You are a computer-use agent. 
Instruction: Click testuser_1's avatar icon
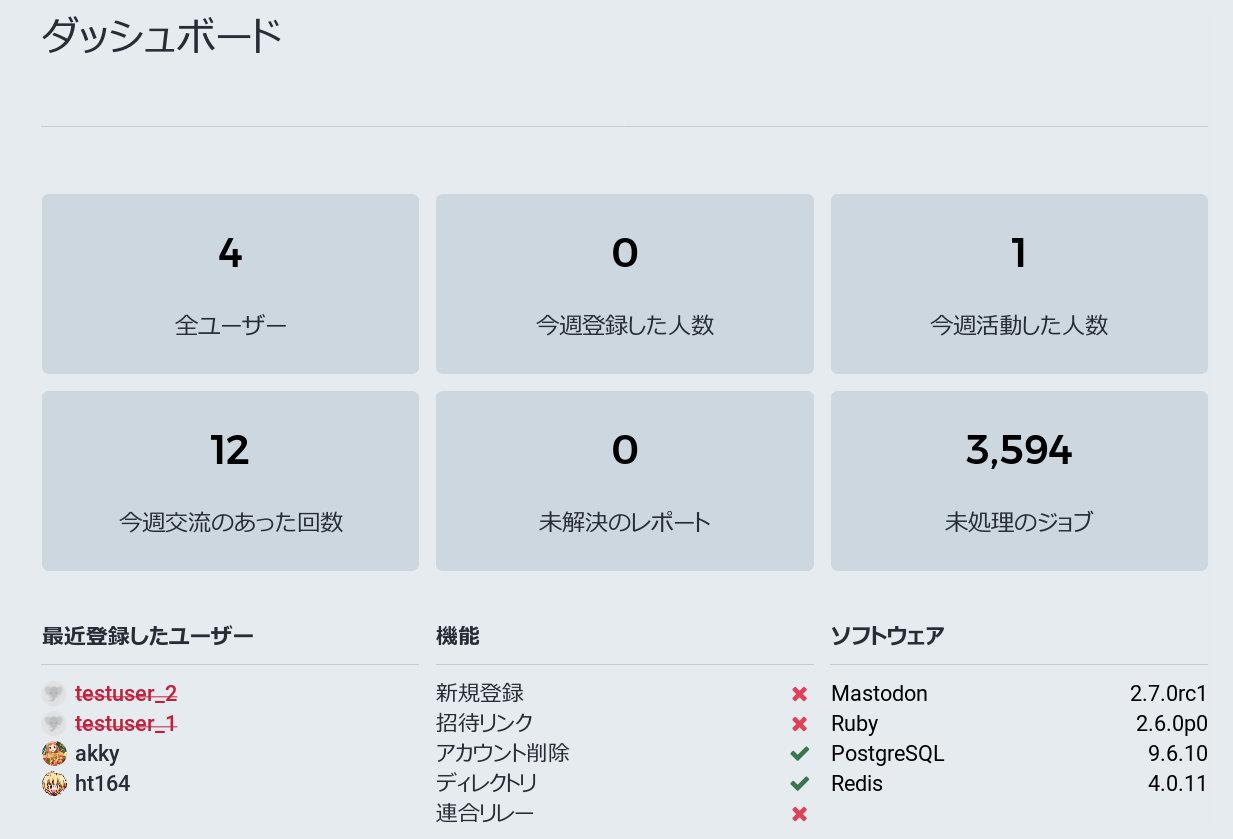click(x=54, y=723)
